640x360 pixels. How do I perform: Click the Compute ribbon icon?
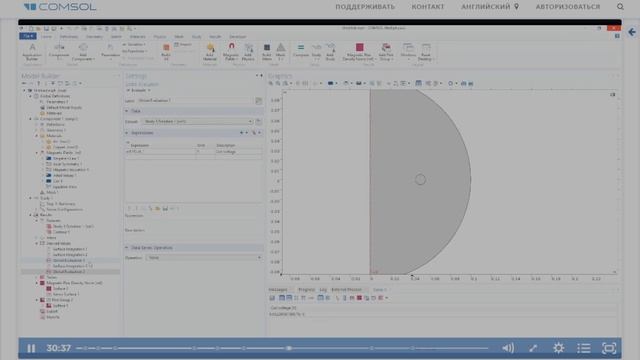tap(301, 50)
